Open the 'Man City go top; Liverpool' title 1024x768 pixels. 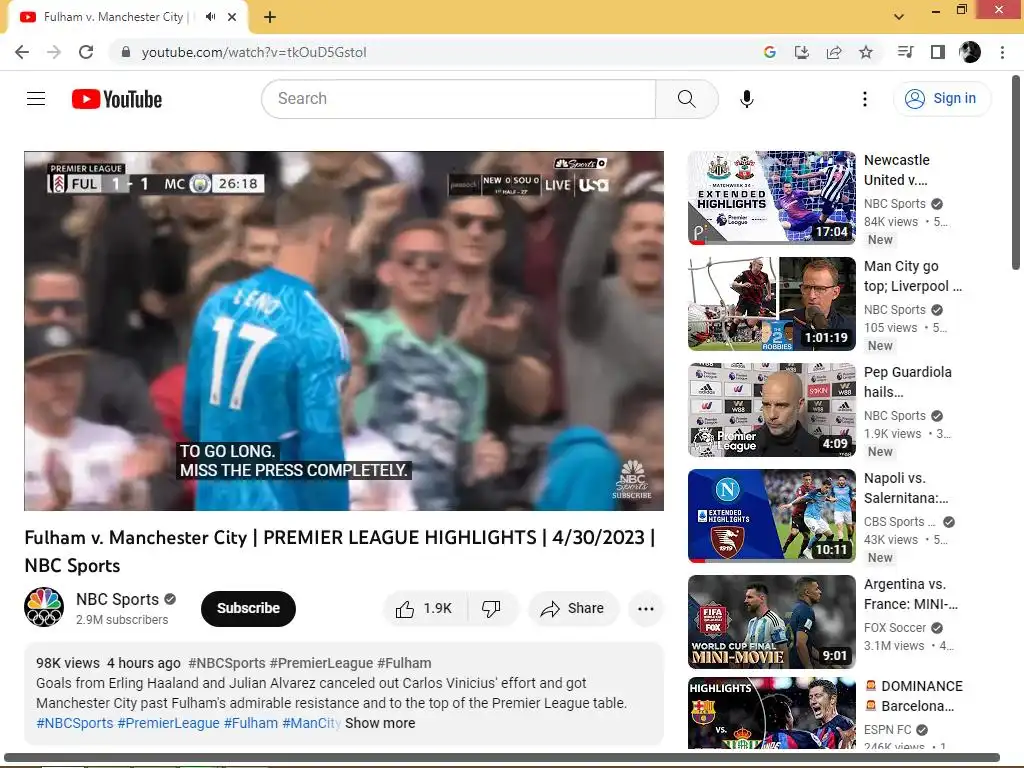click(913, 276)
